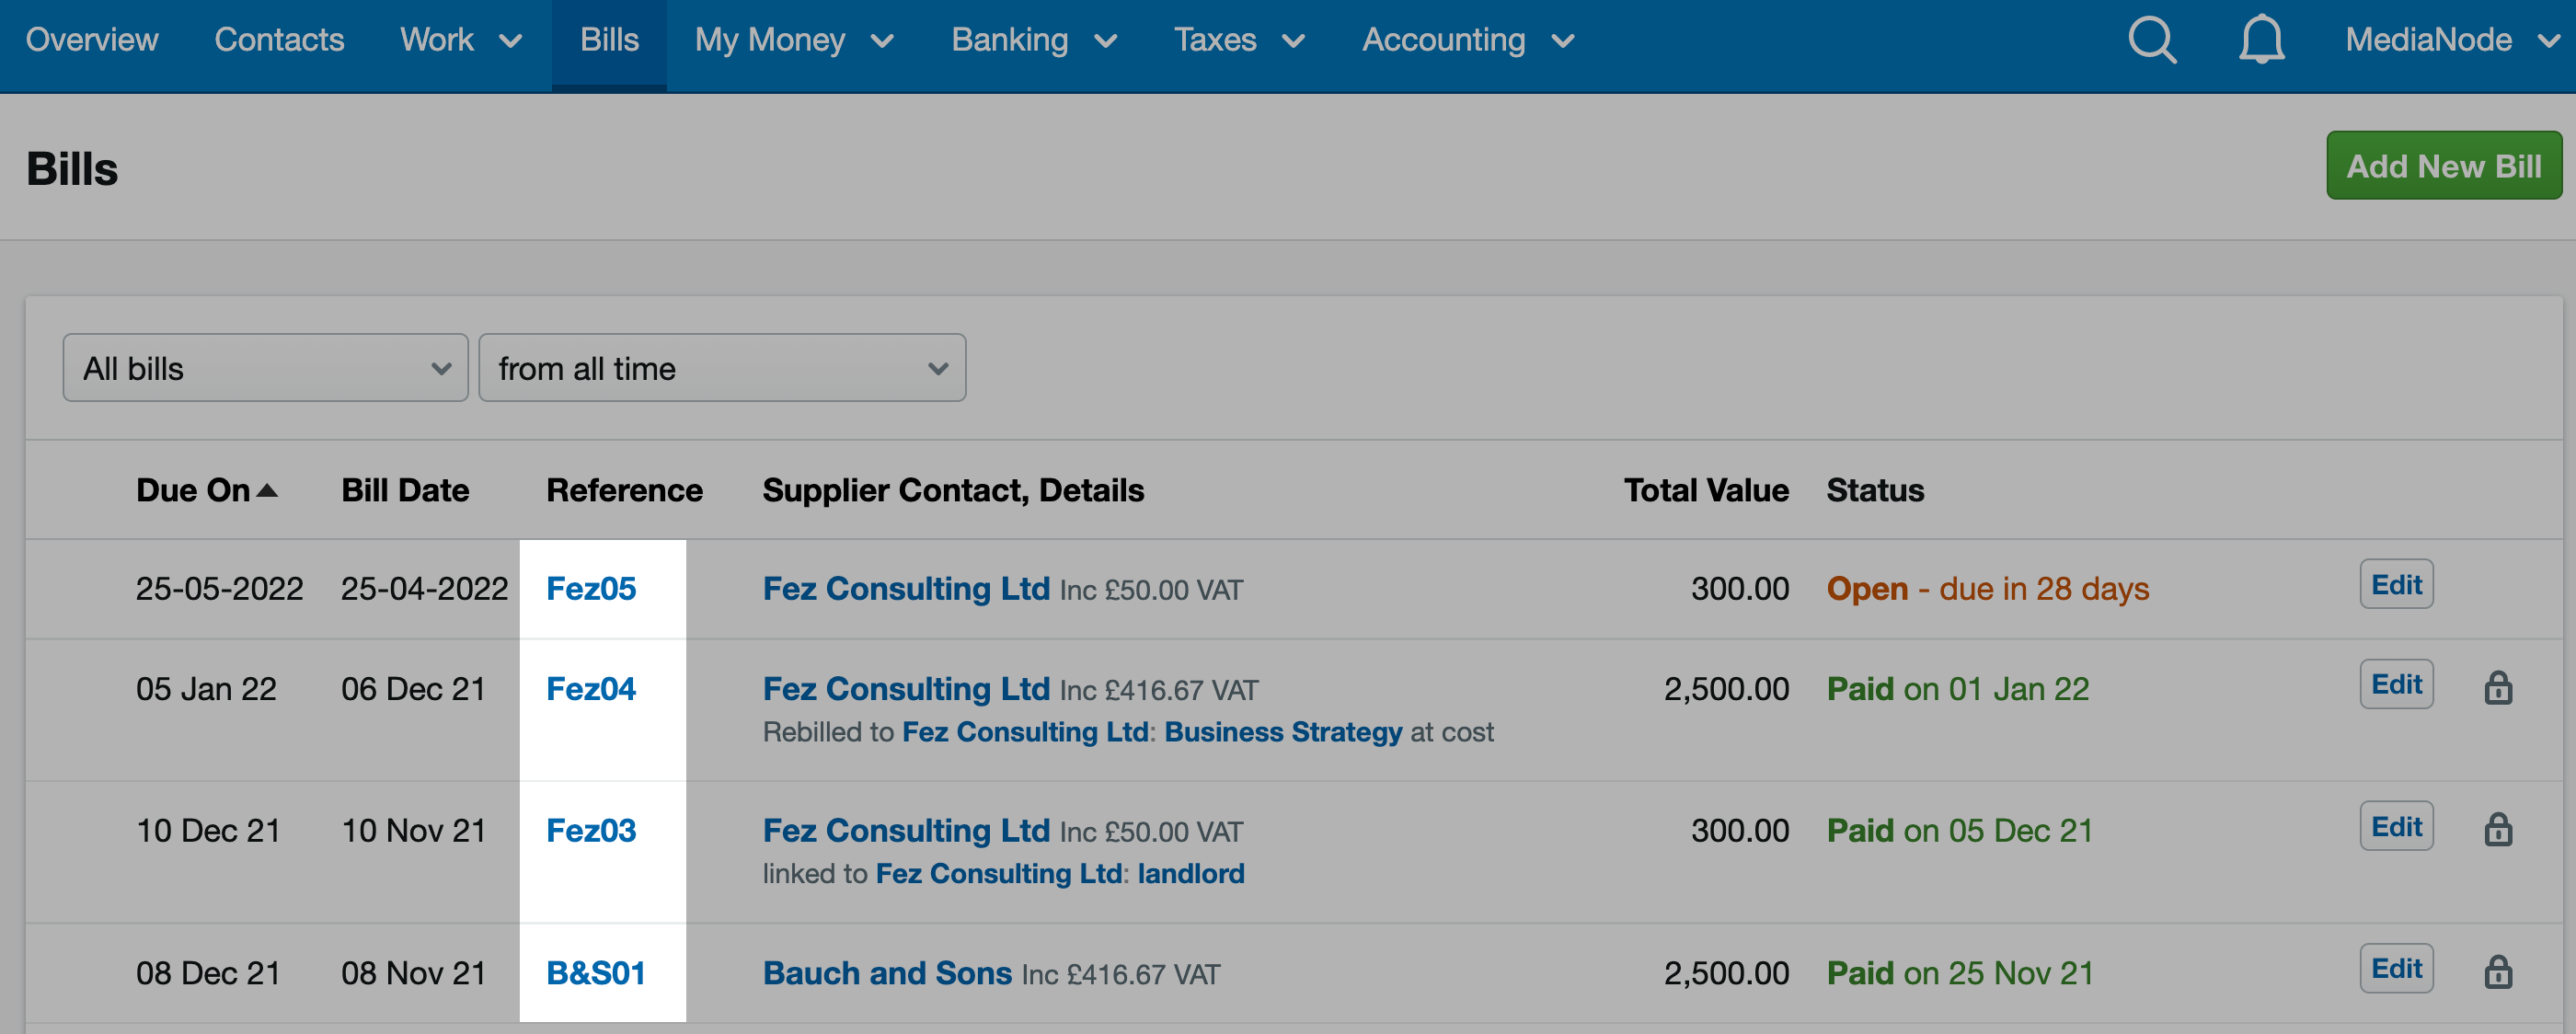Open the search icon in the navbar
This screenshot has height=1034, width=2576.
pyautogui.click(x=2152, y=40)
